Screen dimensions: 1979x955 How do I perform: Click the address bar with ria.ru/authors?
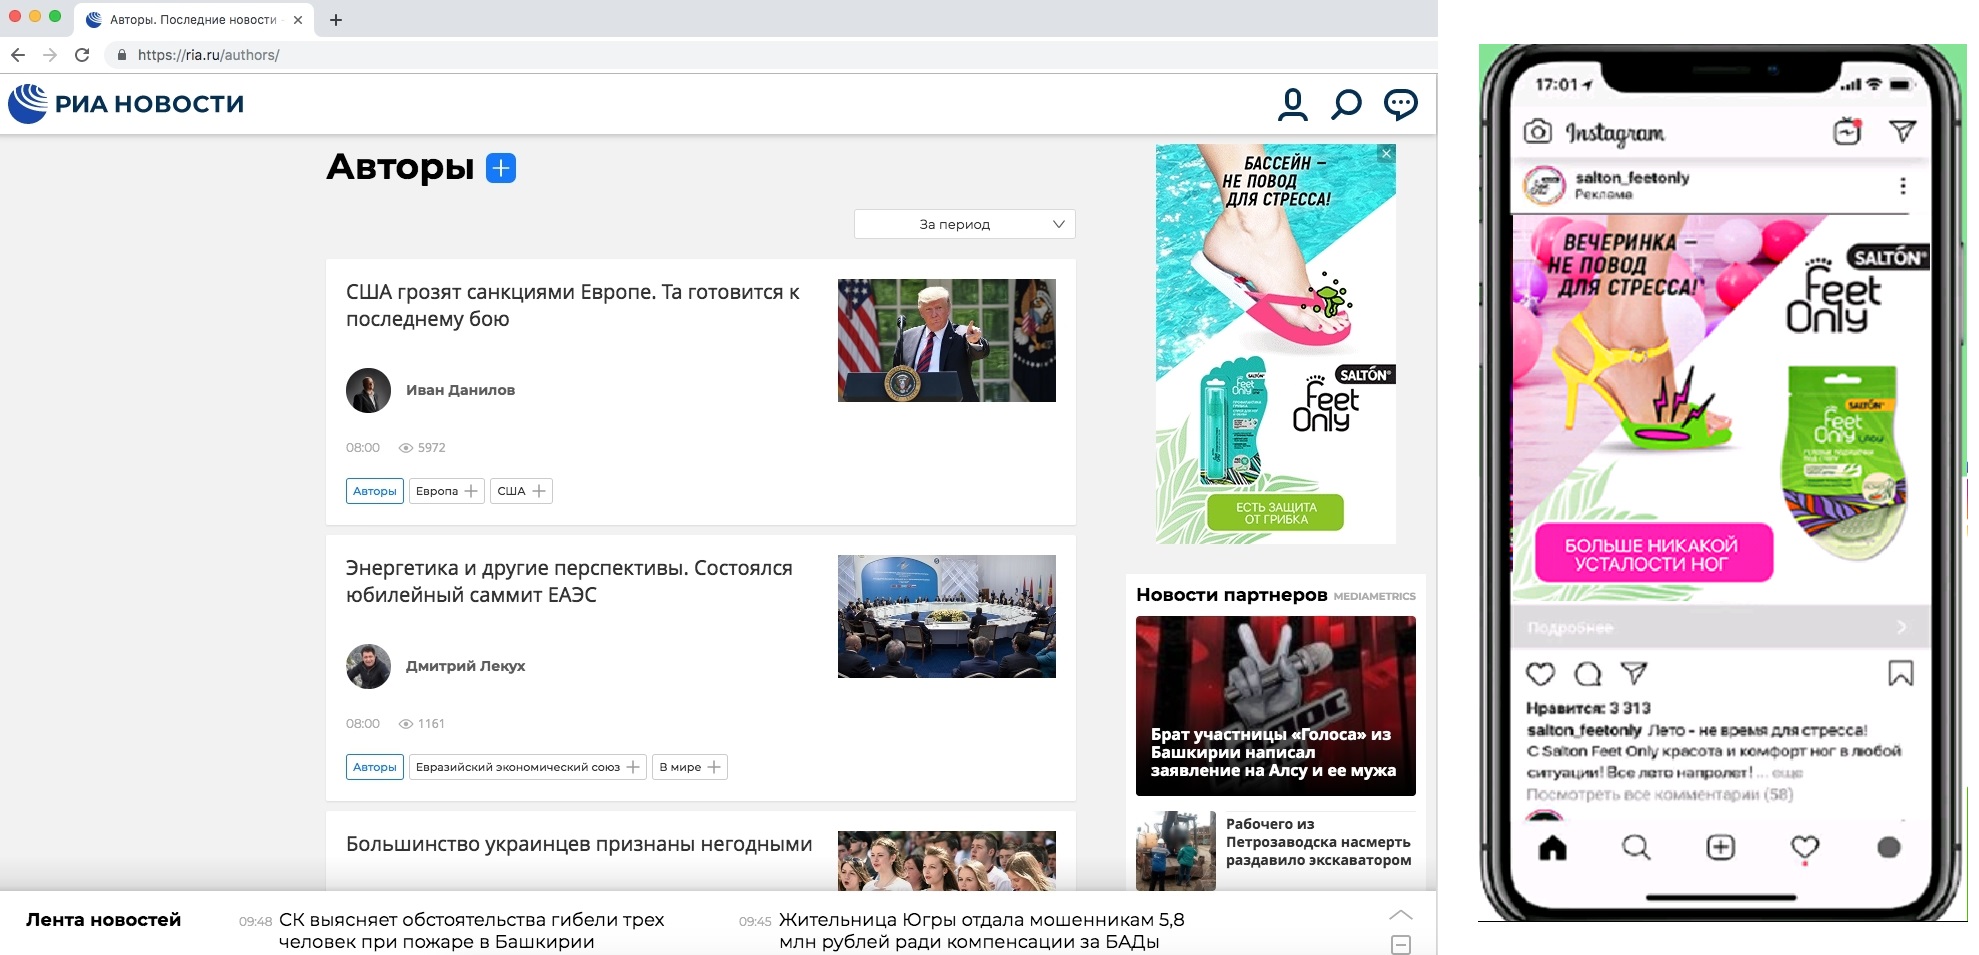pos(770,55)
